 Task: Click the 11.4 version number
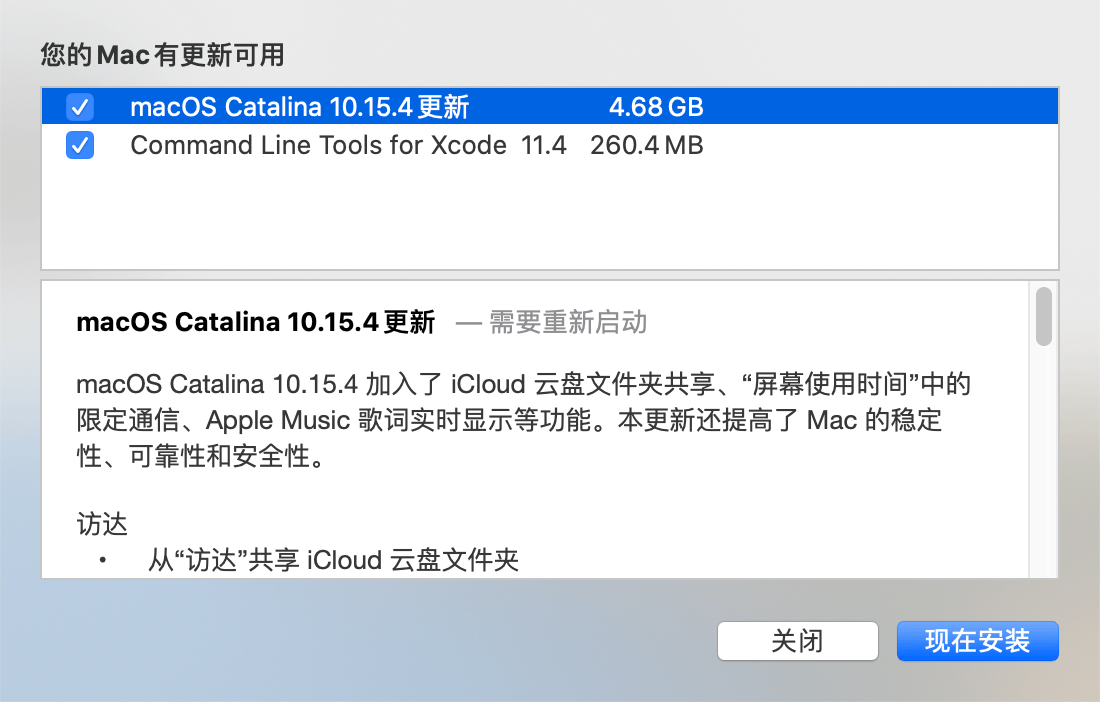pyautogui.click(x=544, y=146)
